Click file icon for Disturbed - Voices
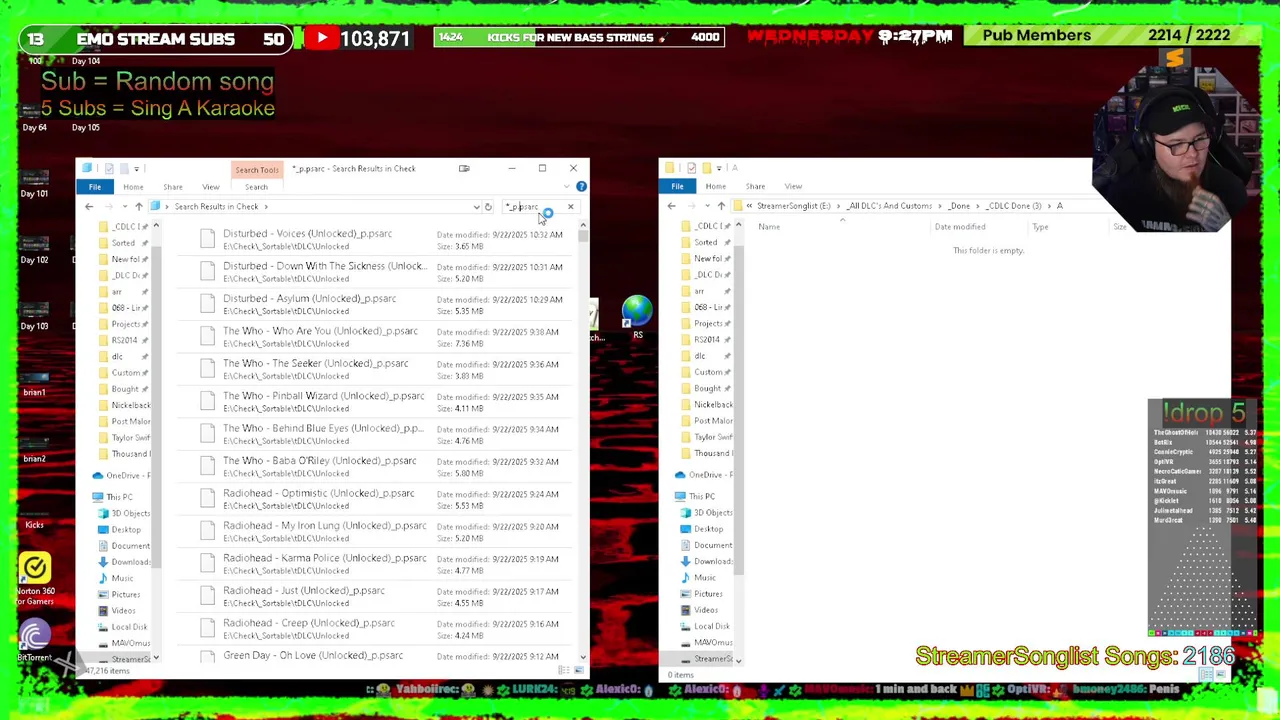This screenshot has width=1280, height=720. (x=207, y=238)
